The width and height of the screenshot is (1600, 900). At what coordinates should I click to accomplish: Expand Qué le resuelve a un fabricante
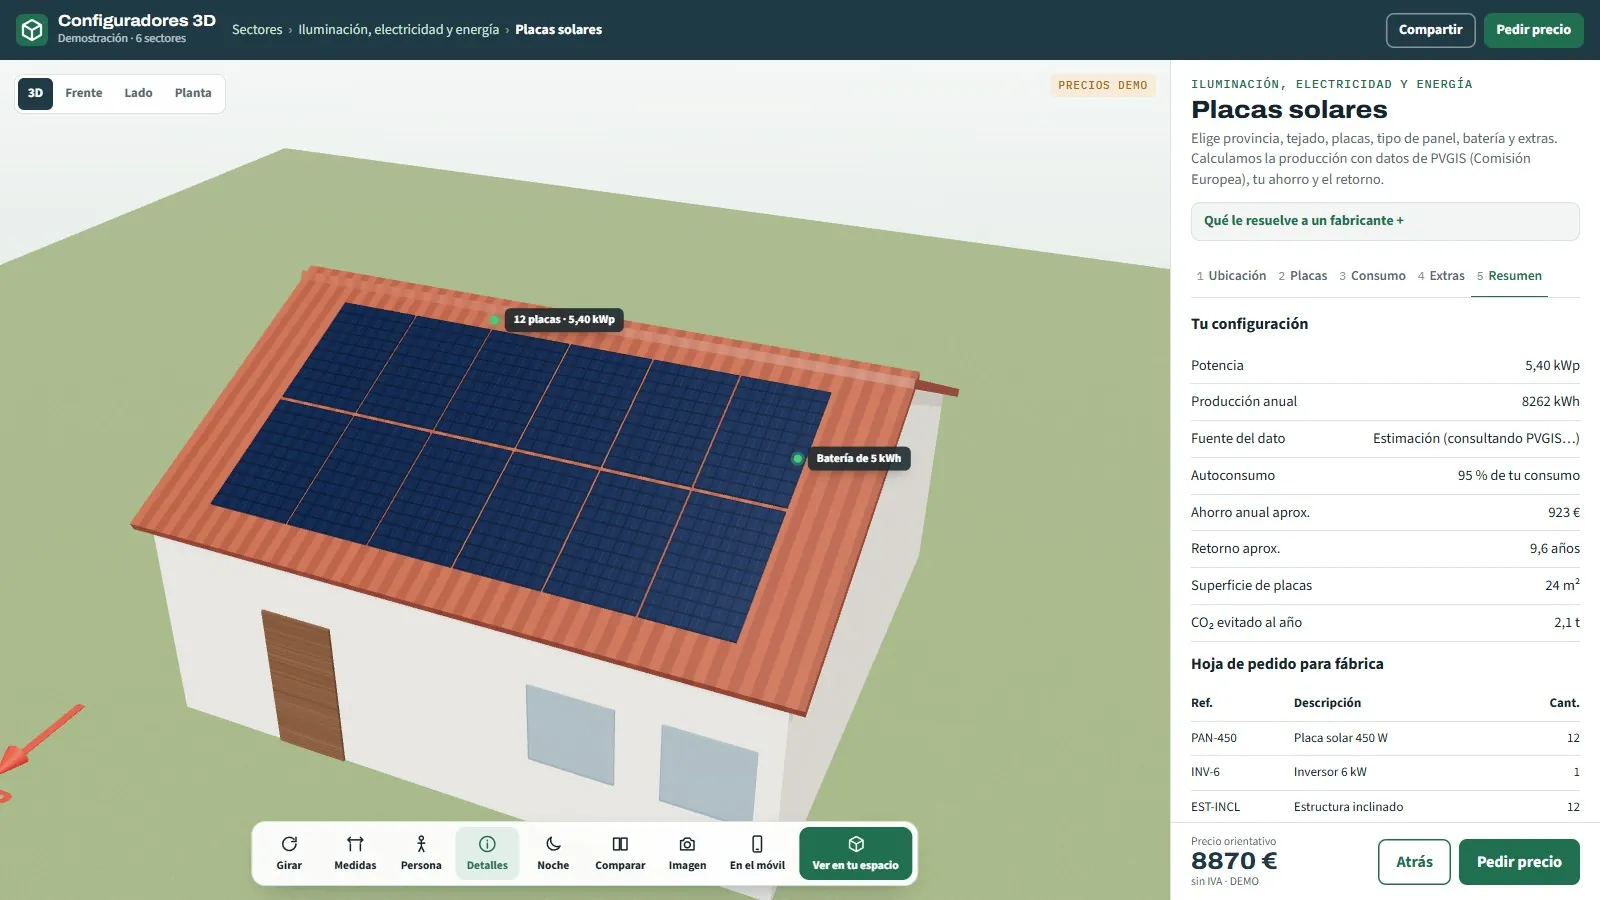pyautogui.click(x=1385, y=221)
